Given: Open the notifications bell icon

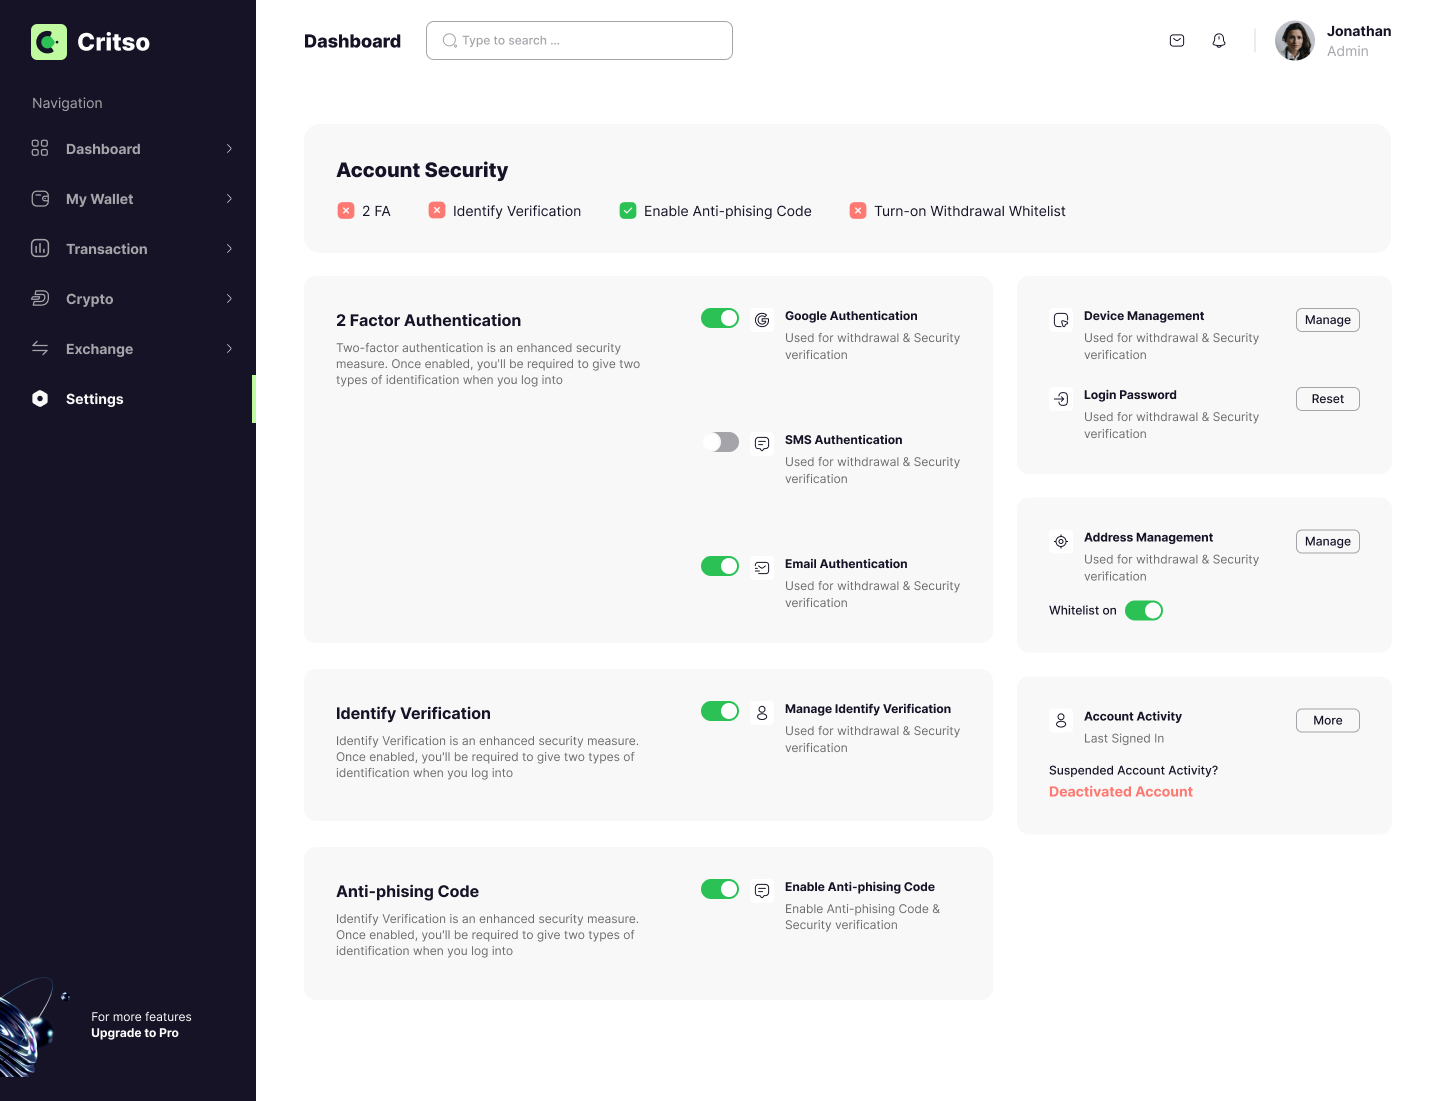Looking at the screenshot, I should (x=1219, y=41).
